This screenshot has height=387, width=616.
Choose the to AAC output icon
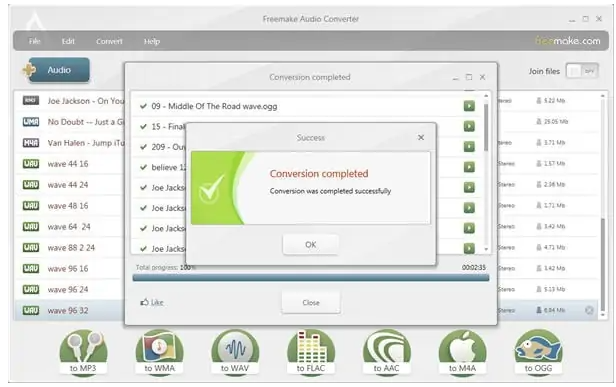tap(387, 352)
